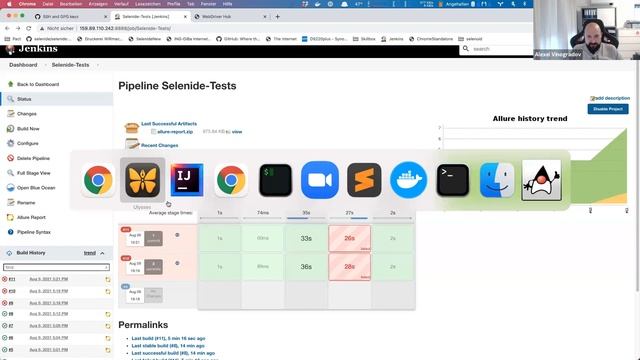Viewport: 640px width, 360px height.
Task: Click Rename in sidebar
Action: (x=26, y=202)
